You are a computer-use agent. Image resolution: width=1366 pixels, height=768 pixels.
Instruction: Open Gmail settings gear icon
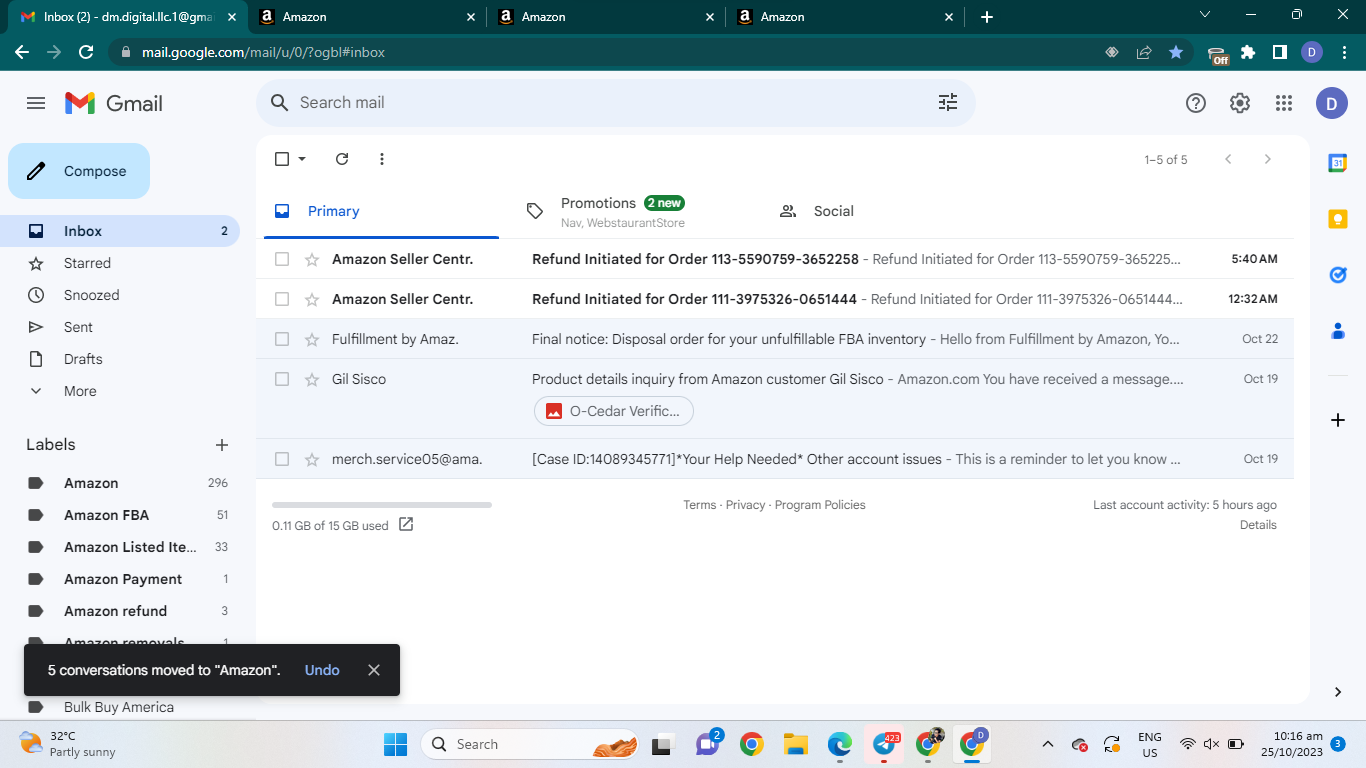point(1240,103)
